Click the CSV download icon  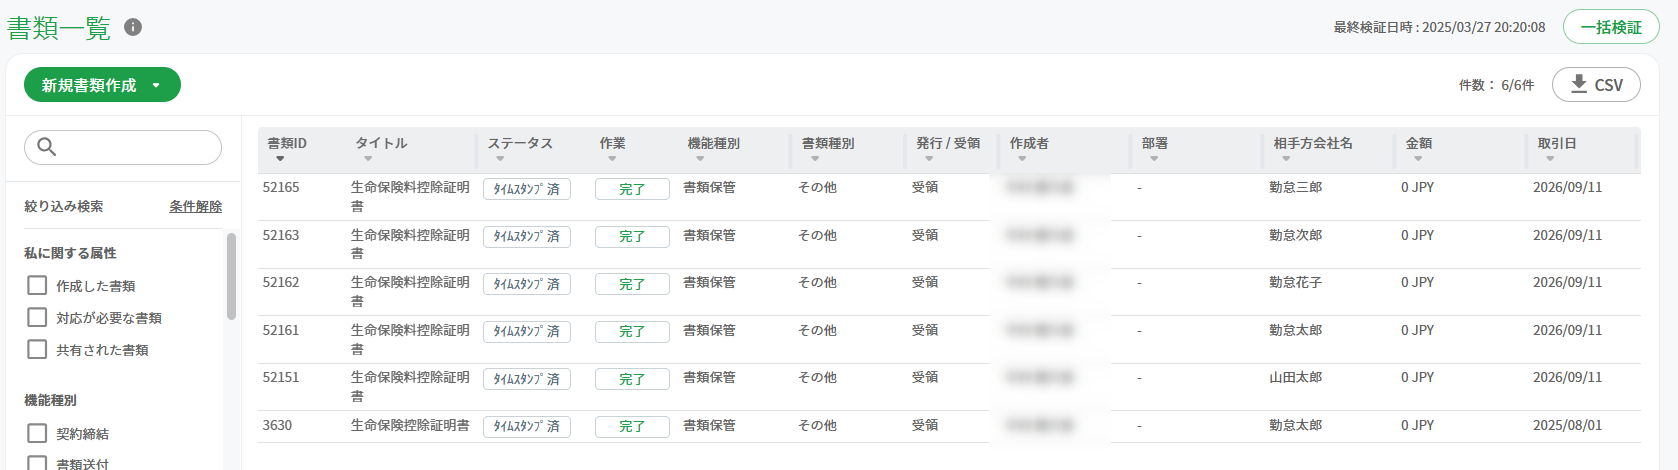[x=1579, y=84]
